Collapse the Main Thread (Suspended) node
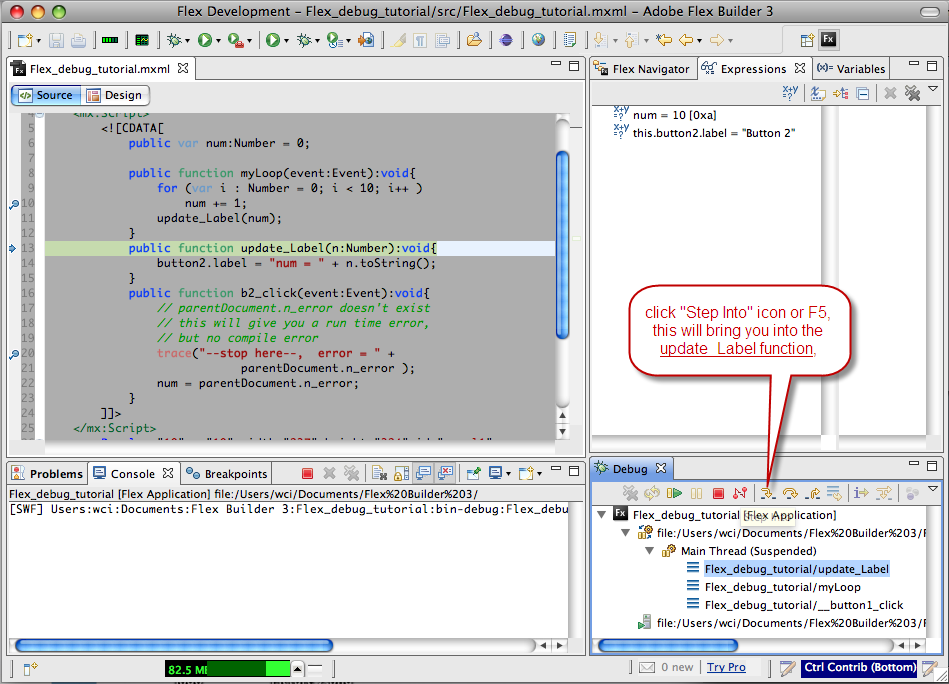This screenshot has height=684, width=949. 650,550
